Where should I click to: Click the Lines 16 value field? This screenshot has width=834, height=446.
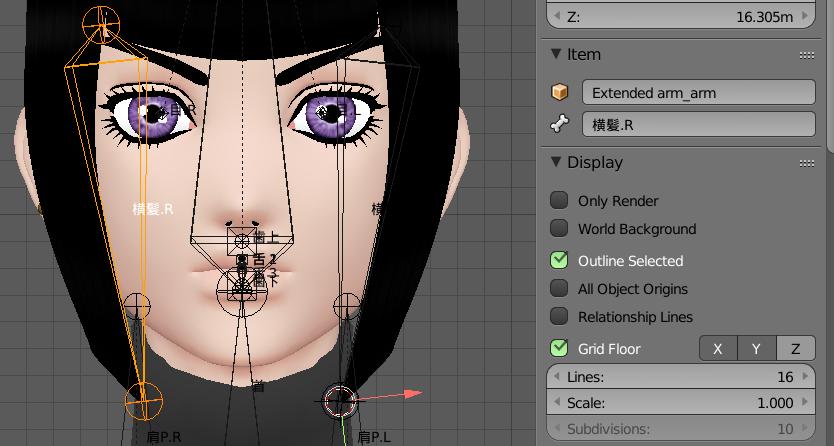coord(681,376)
